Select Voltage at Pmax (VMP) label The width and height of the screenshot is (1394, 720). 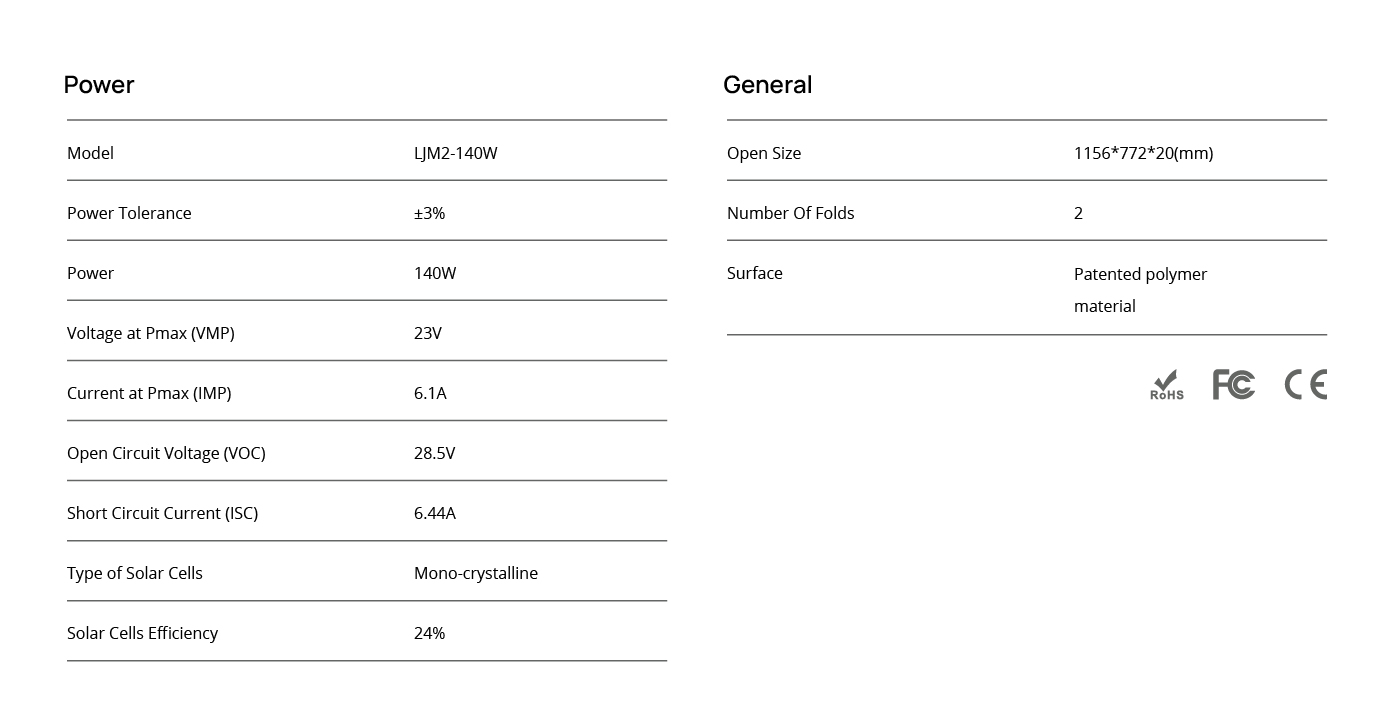[x=151, y=333]
